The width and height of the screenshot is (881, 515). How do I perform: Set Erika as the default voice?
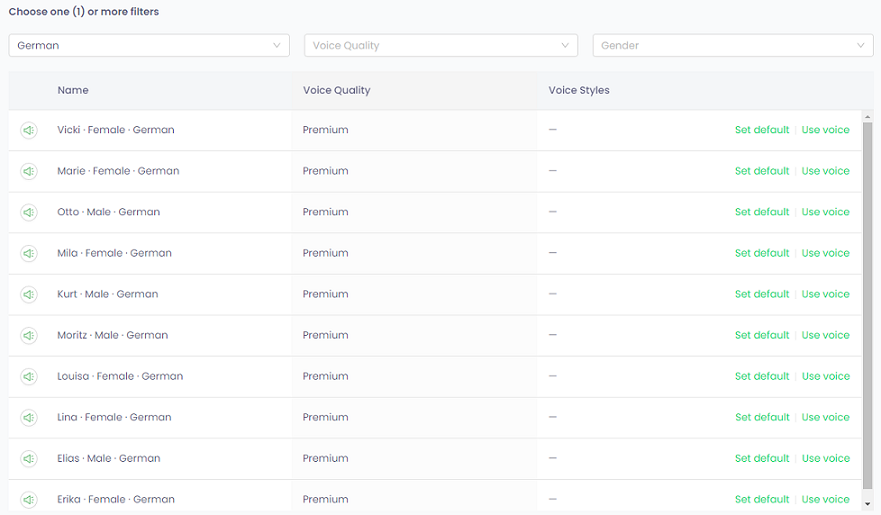762,499
